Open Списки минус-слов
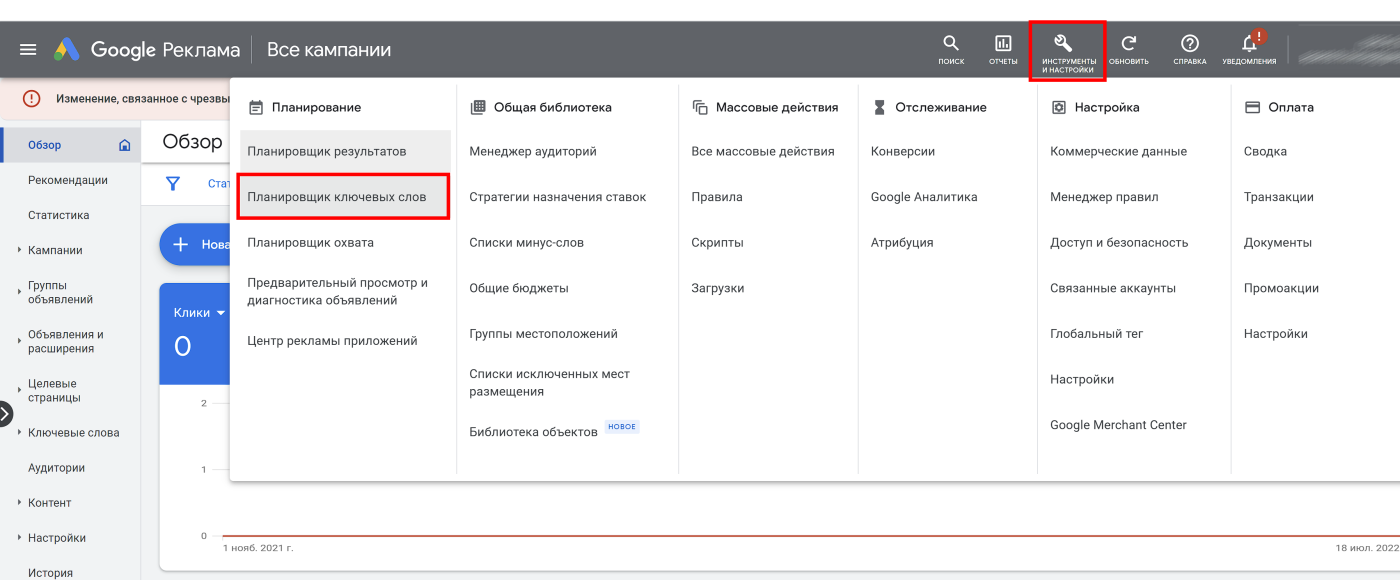 pyautogui.click(x=527, y=242)
